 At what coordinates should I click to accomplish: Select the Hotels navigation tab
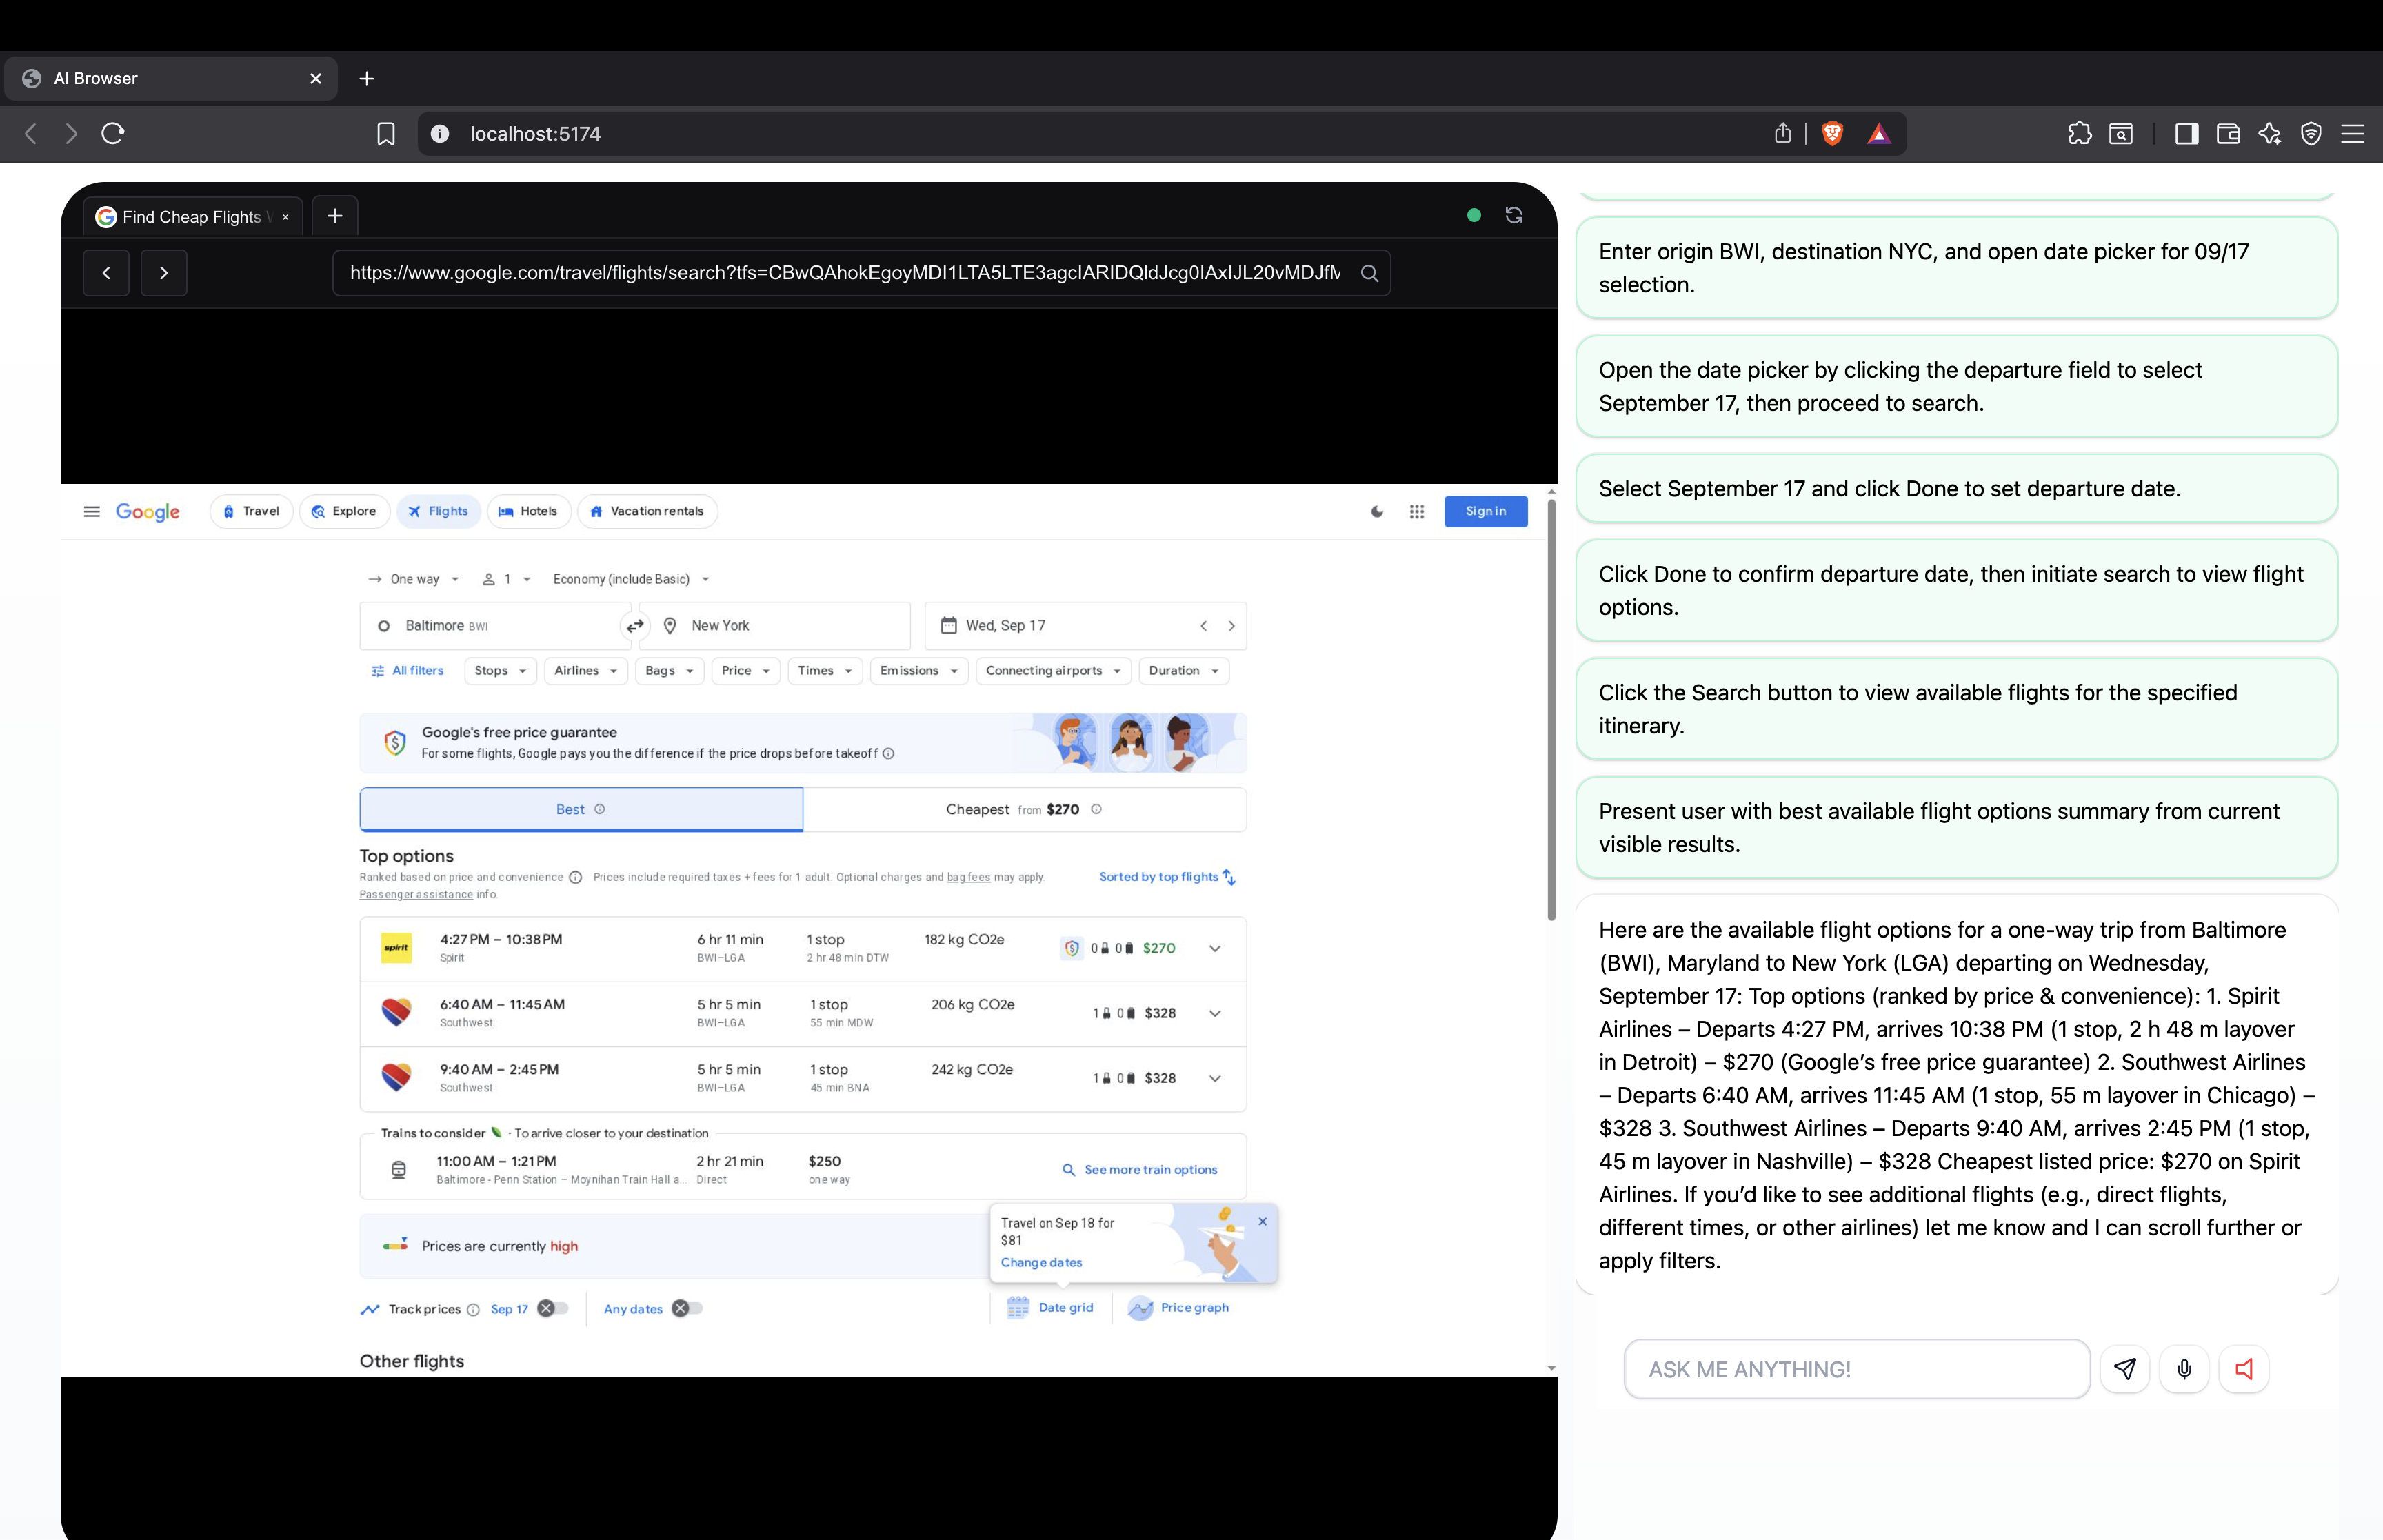click(x=529, y=512)
